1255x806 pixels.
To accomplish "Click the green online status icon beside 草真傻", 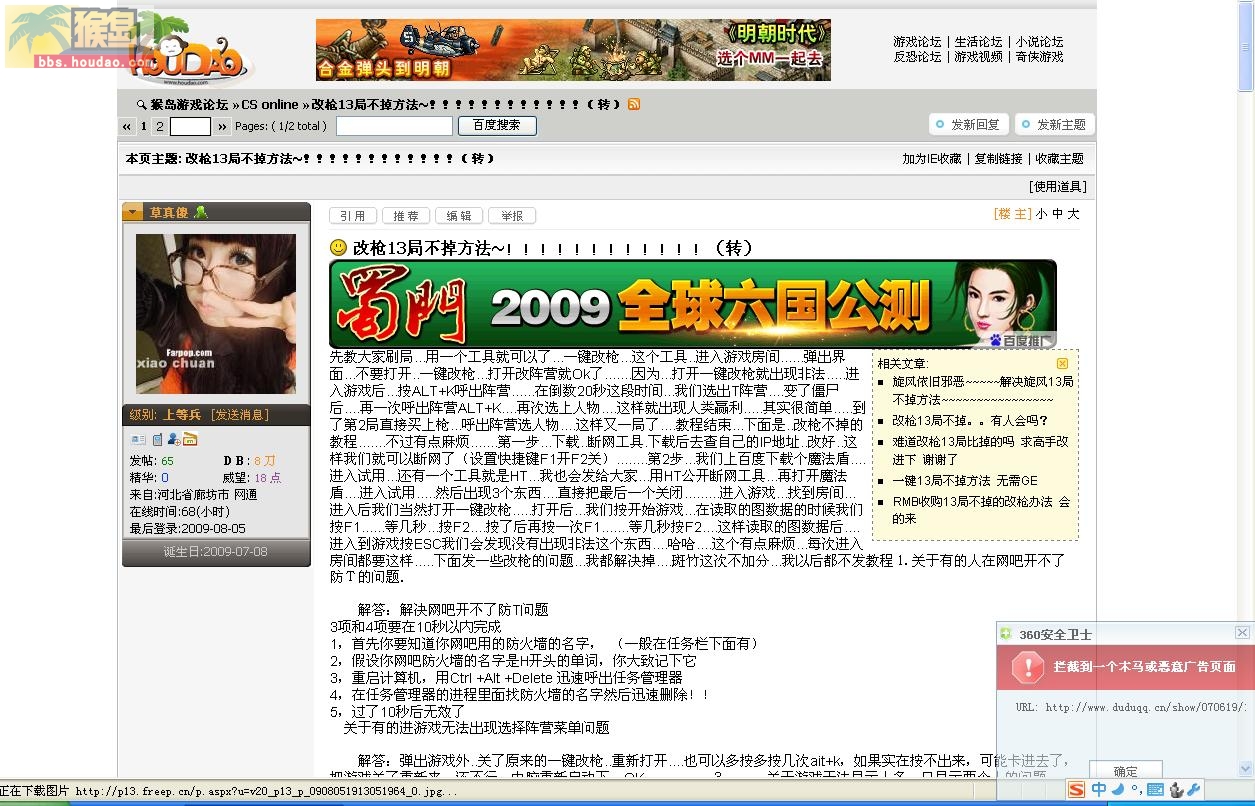I will [x=201, y=212].
